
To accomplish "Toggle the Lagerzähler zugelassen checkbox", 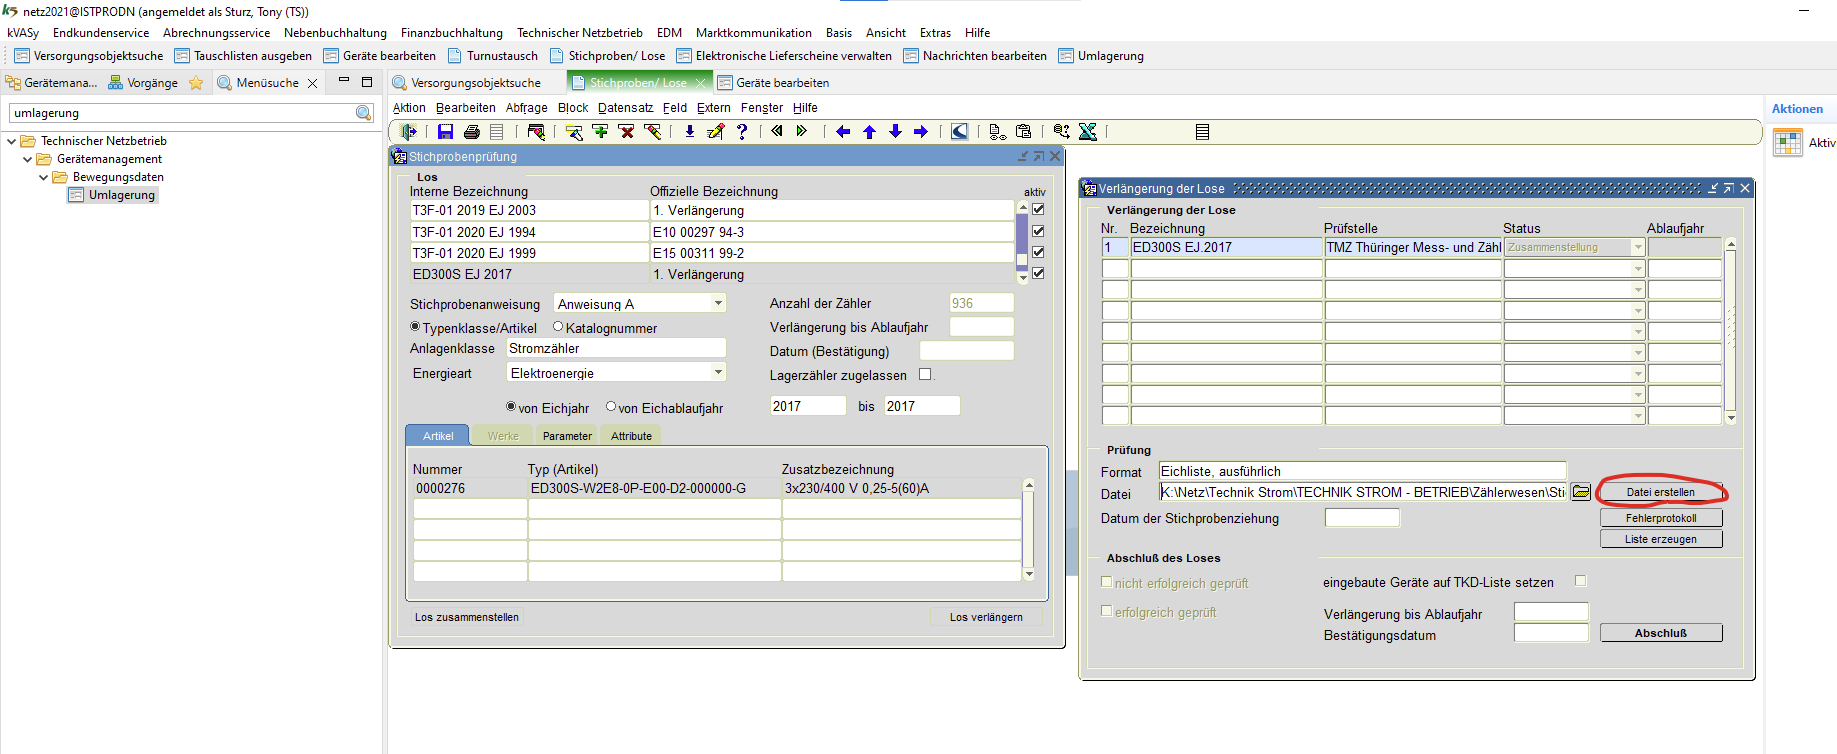I will [925, 375].
